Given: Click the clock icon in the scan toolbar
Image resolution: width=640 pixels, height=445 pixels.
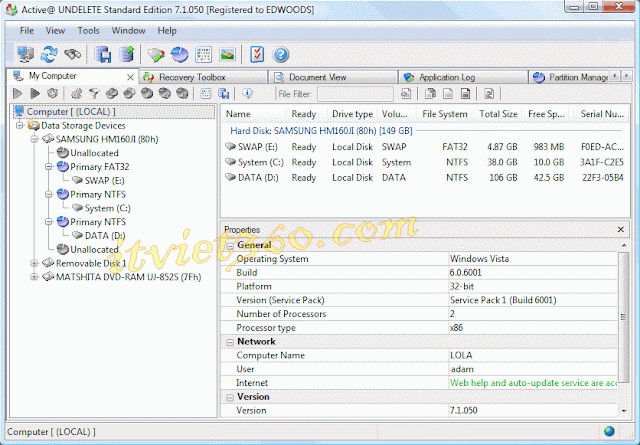Looking at the screenshot, I should [x=52, y=93].
